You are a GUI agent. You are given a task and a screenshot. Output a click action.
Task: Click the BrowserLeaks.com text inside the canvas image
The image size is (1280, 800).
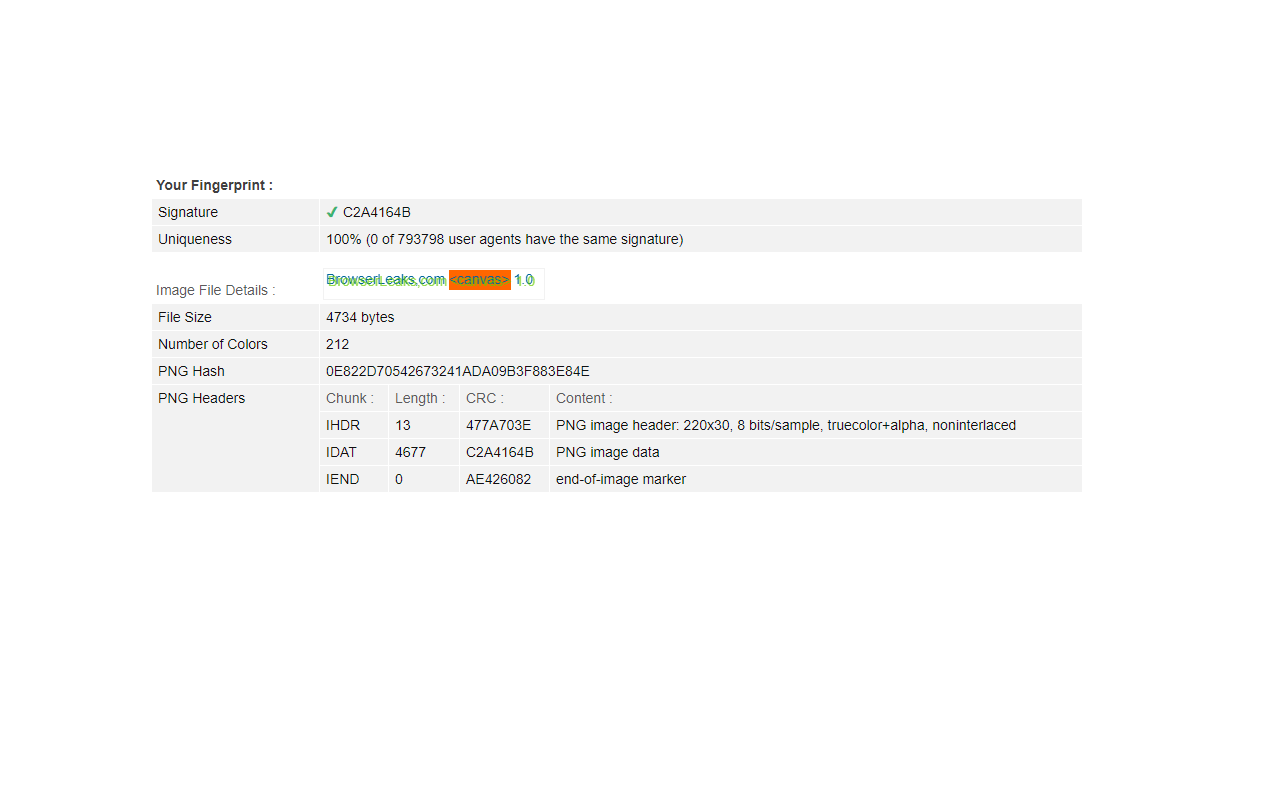(x=385, y=279)
